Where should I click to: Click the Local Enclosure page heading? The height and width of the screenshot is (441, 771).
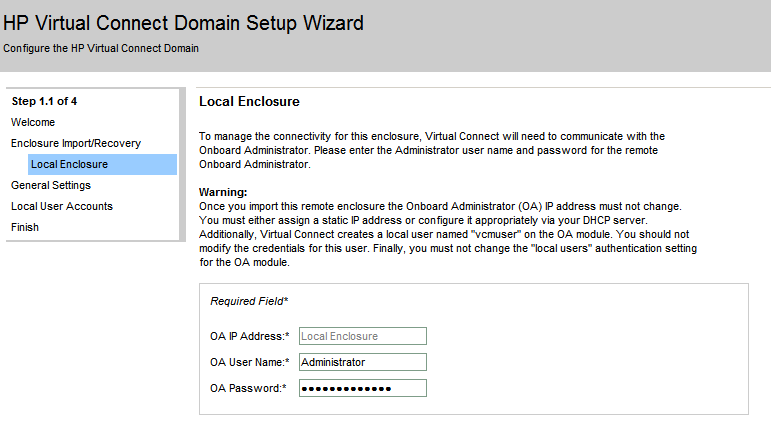point(249,102)
